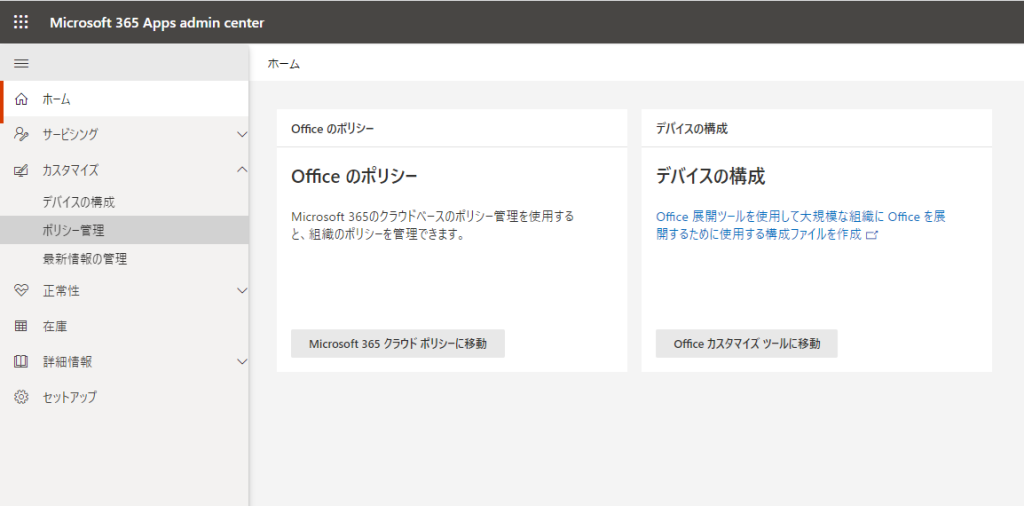Viewport: 1024px width, 506px height.
Task: Click the 在庫 inventory grid icon
Action: click(21, 326)
